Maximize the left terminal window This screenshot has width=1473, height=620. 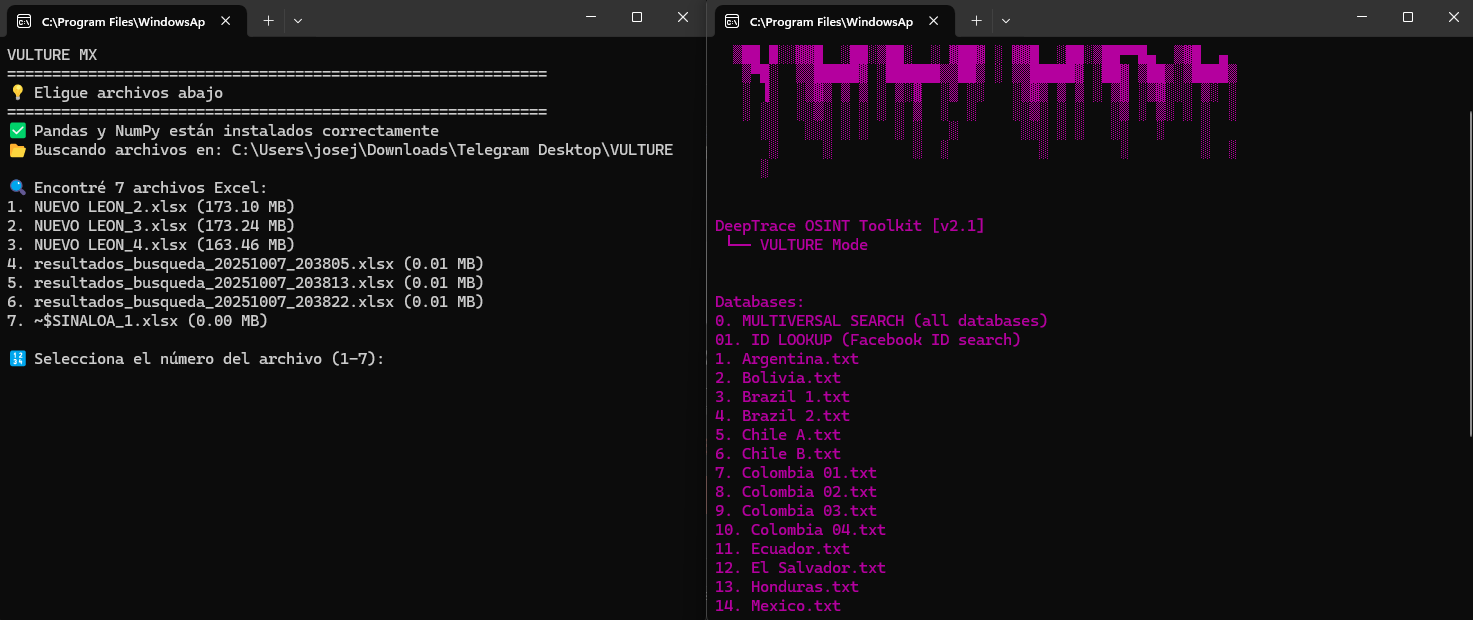[637, 17]
